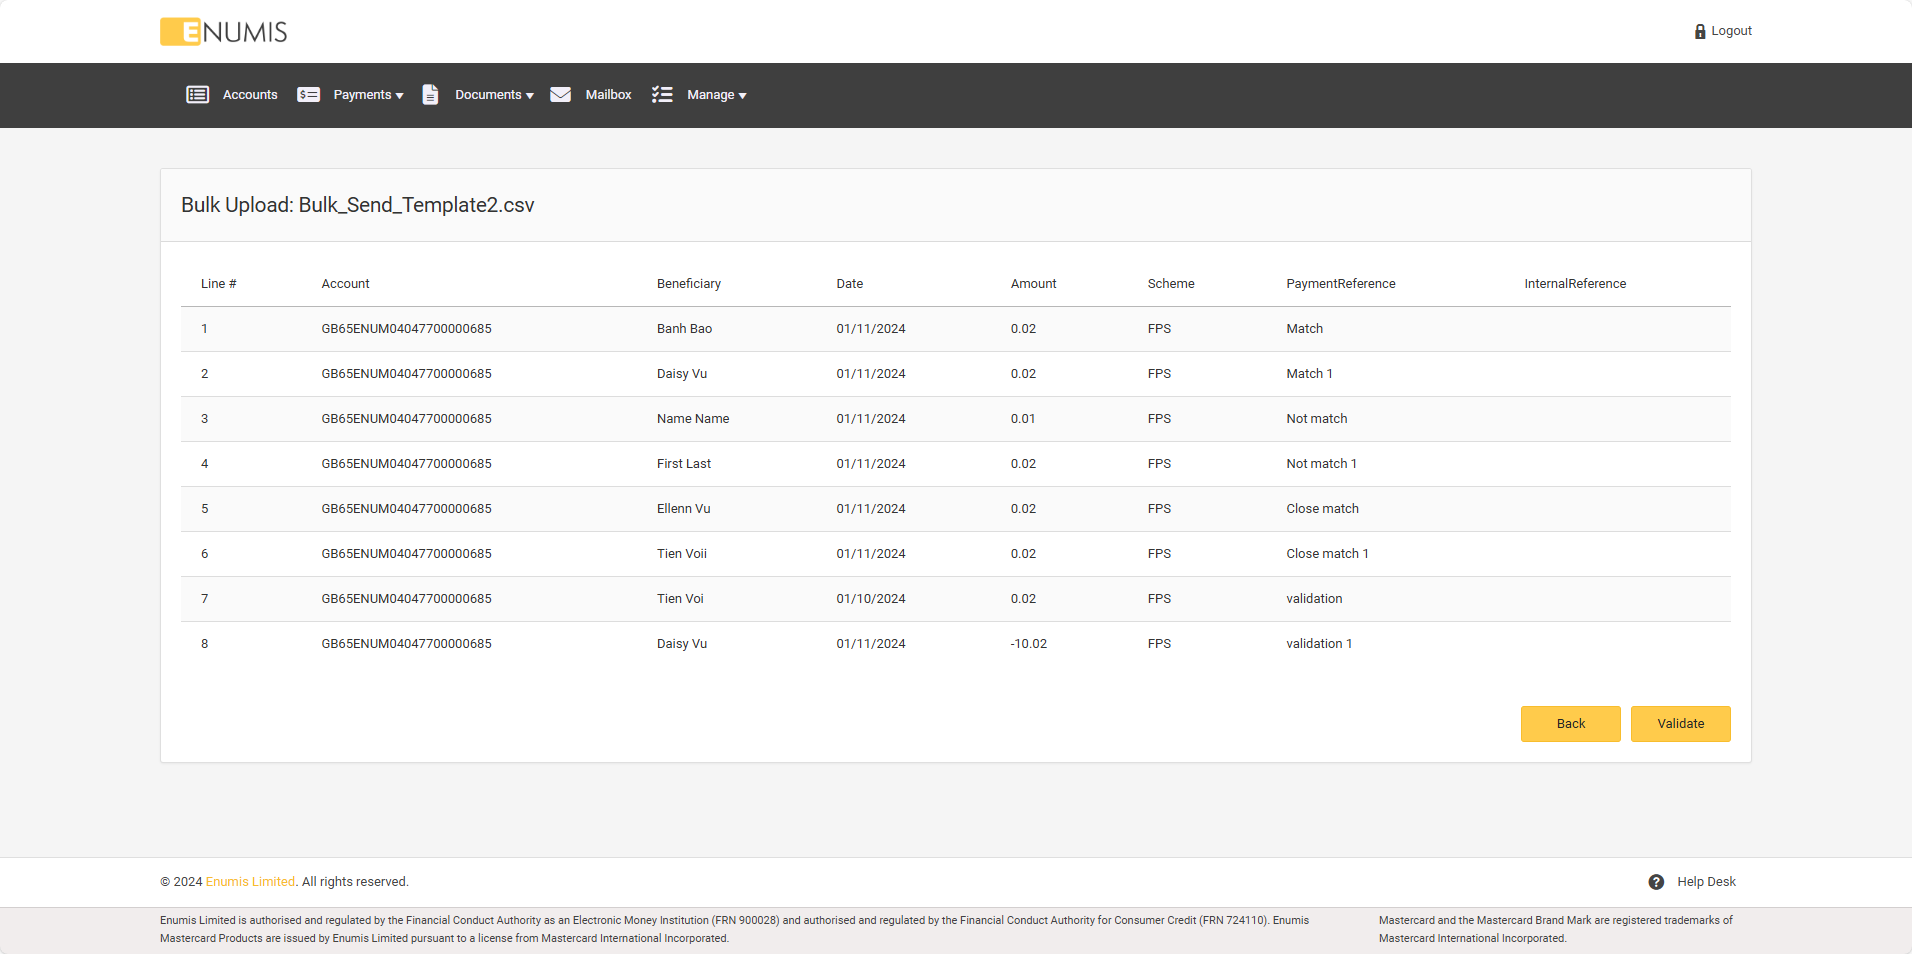Click the Logout padlock icon
Image resolution: width=1912 pixels, height=954 pixels.
[x=1699, y=32]
